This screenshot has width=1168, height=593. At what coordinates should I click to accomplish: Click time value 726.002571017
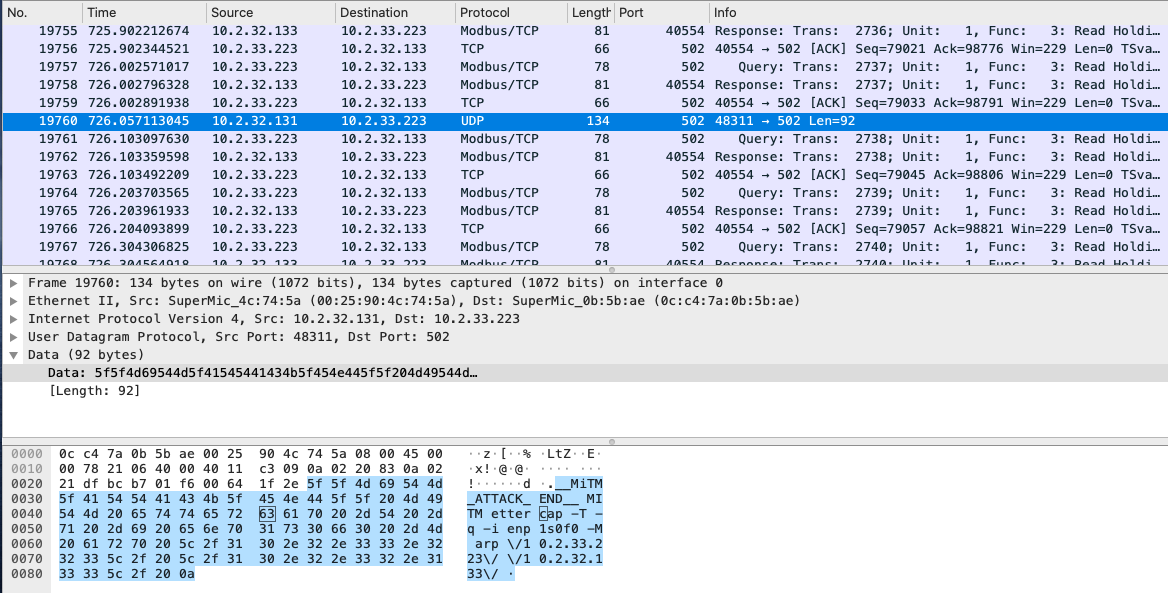click(x=139, y=67)
